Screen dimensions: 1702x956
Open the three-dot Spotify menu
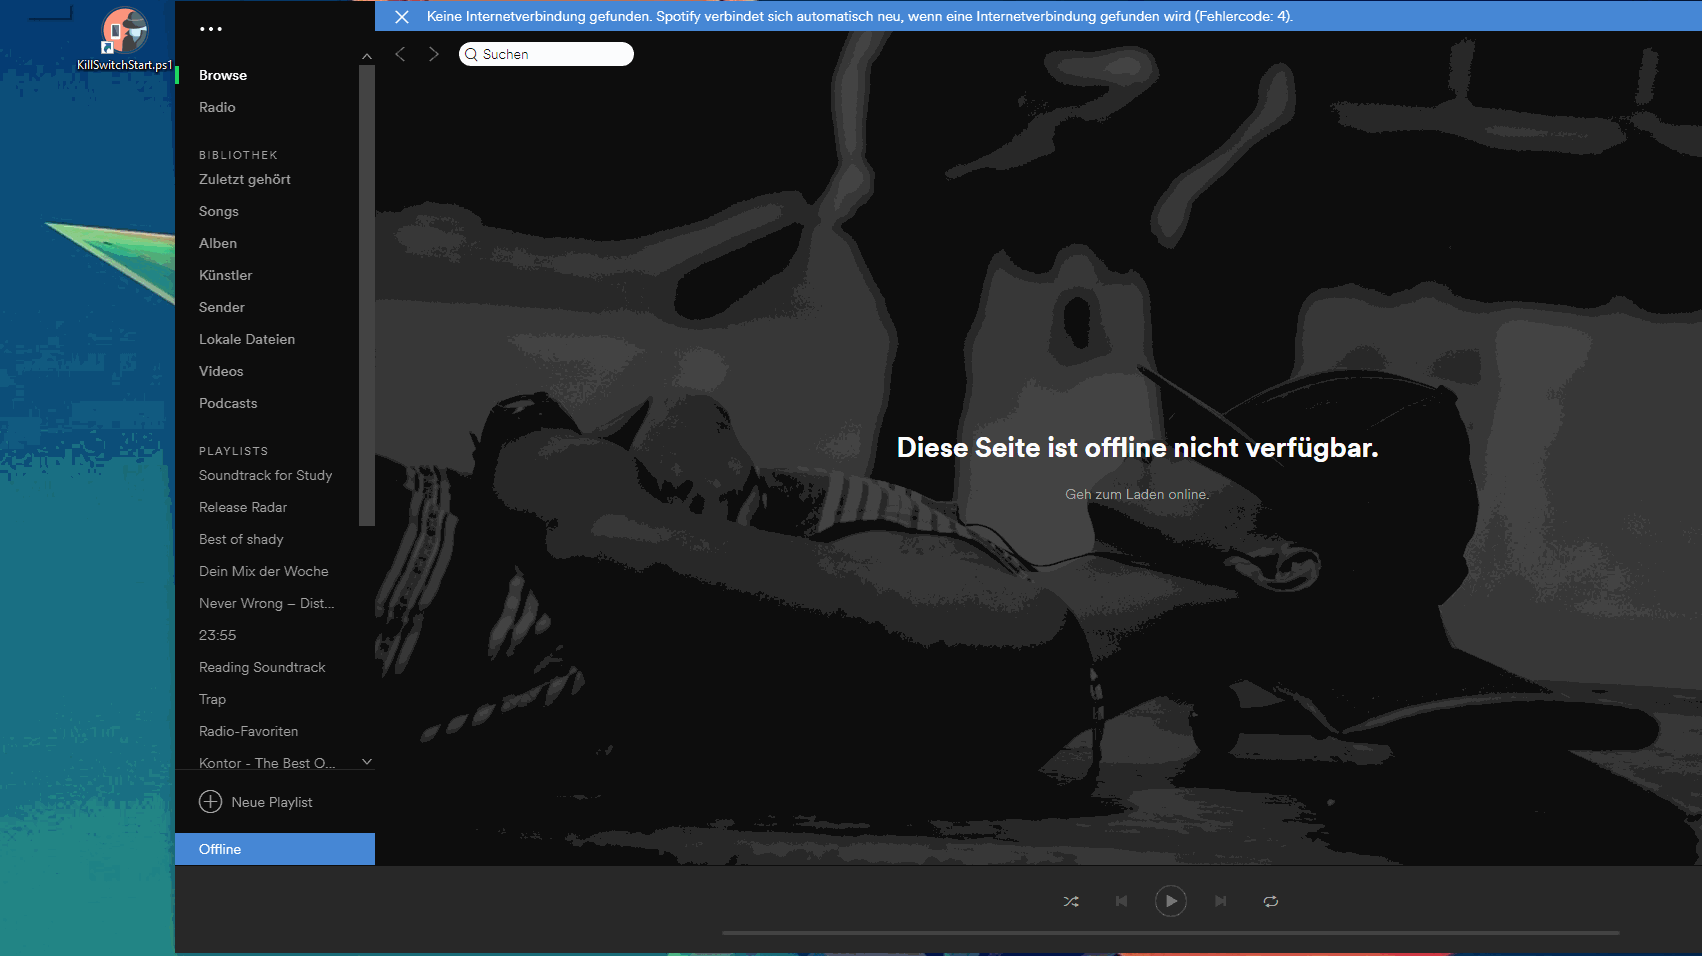point(210,29)
